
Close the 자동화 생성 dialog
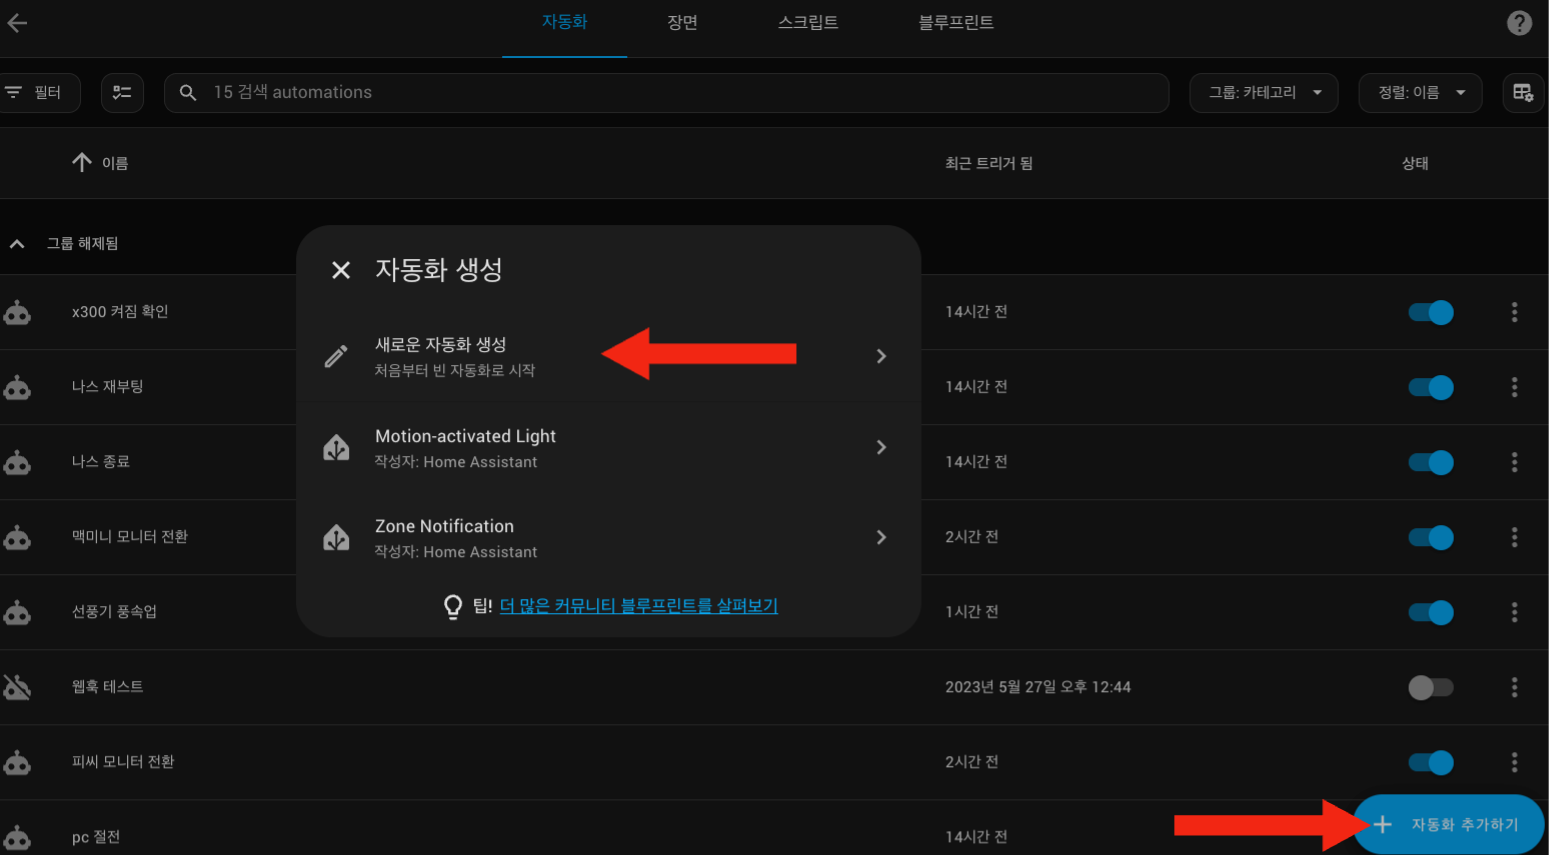[x=341, y=270]
